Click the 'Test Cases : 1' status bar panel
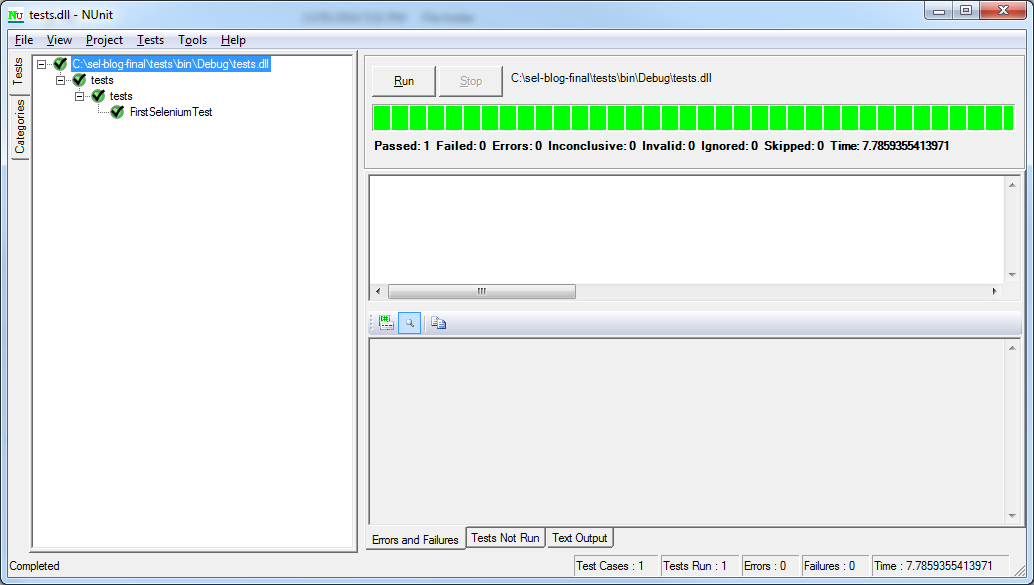 coord(616,566)
